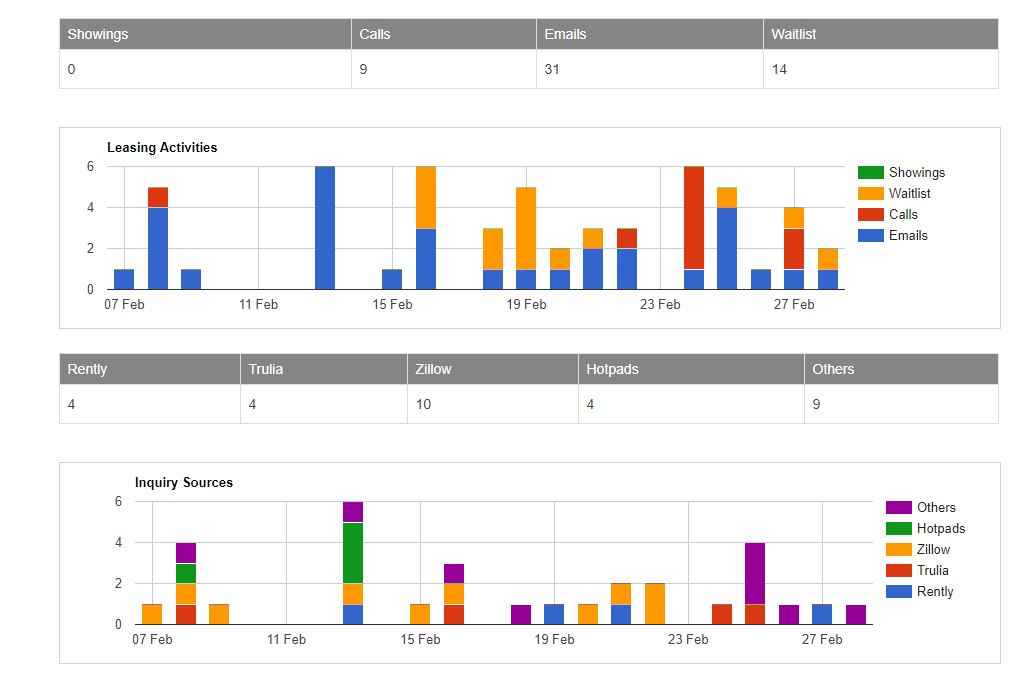Screen dimensions: 1030x679
Task: Select the Showings table column header
Action: click(x=98, y=34)
